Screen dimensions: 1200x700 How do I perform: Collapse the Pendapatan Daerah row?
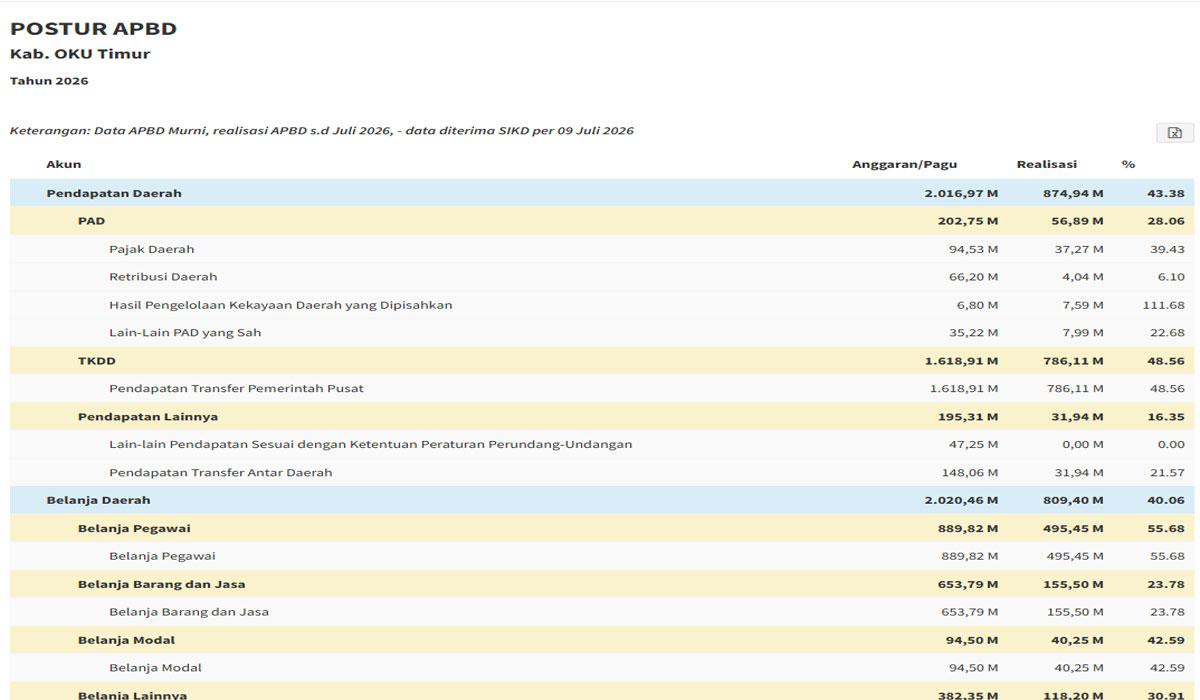602,193
